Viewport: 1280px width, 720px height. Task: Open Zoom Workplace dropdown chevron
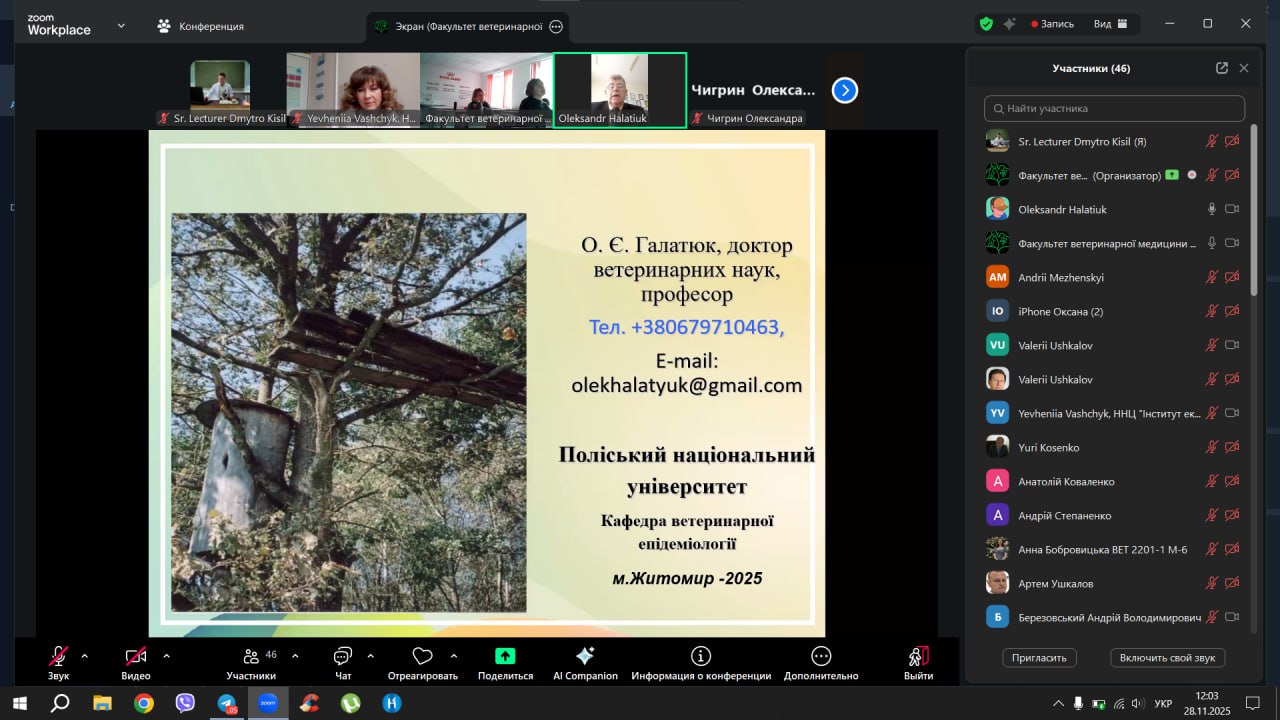click(121, 25)
